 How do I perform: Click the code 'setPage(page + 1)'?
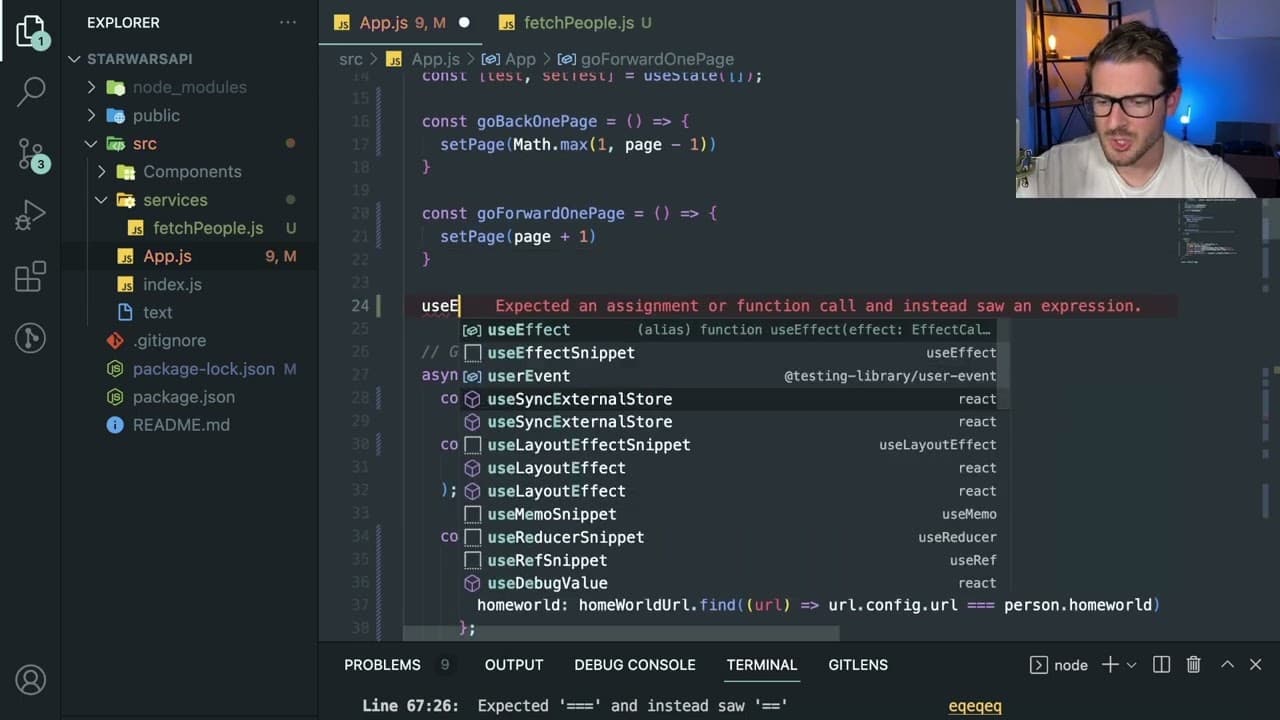click(518, 237)
